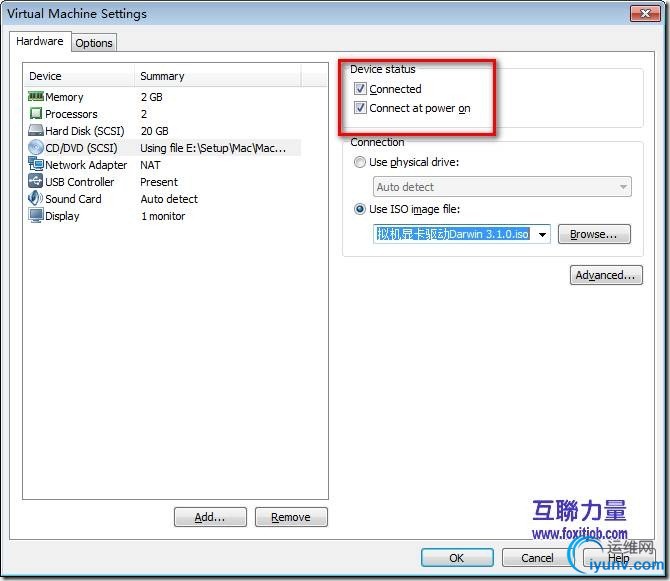Expand the ISO image file dropdown arrow
670x581 pixels.
[542, 234]
